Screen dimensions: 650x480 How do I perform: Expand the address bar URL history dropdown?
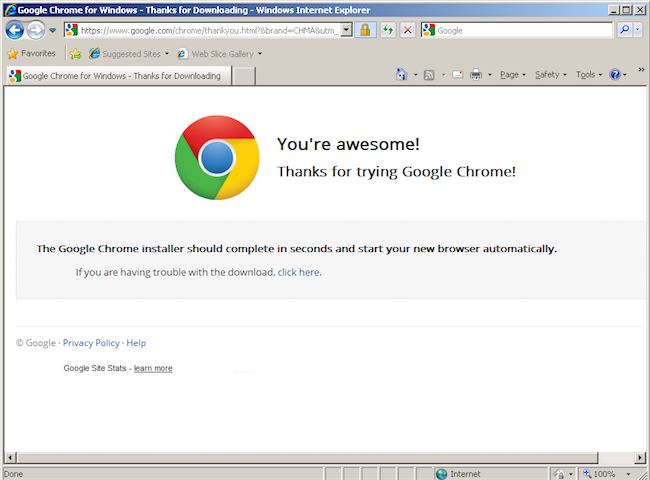pyautogui.click(x=347, y=30)
